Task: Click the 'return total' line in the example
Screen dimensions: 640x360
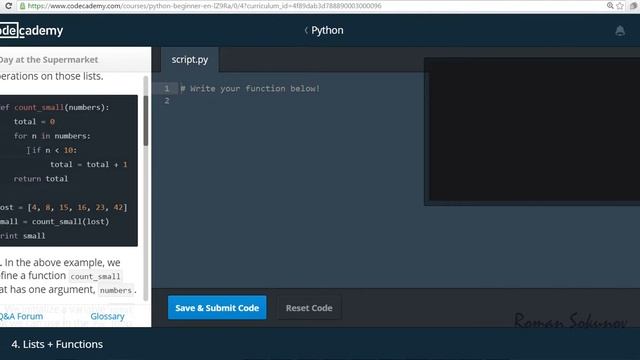Action: tap(41, 179)
